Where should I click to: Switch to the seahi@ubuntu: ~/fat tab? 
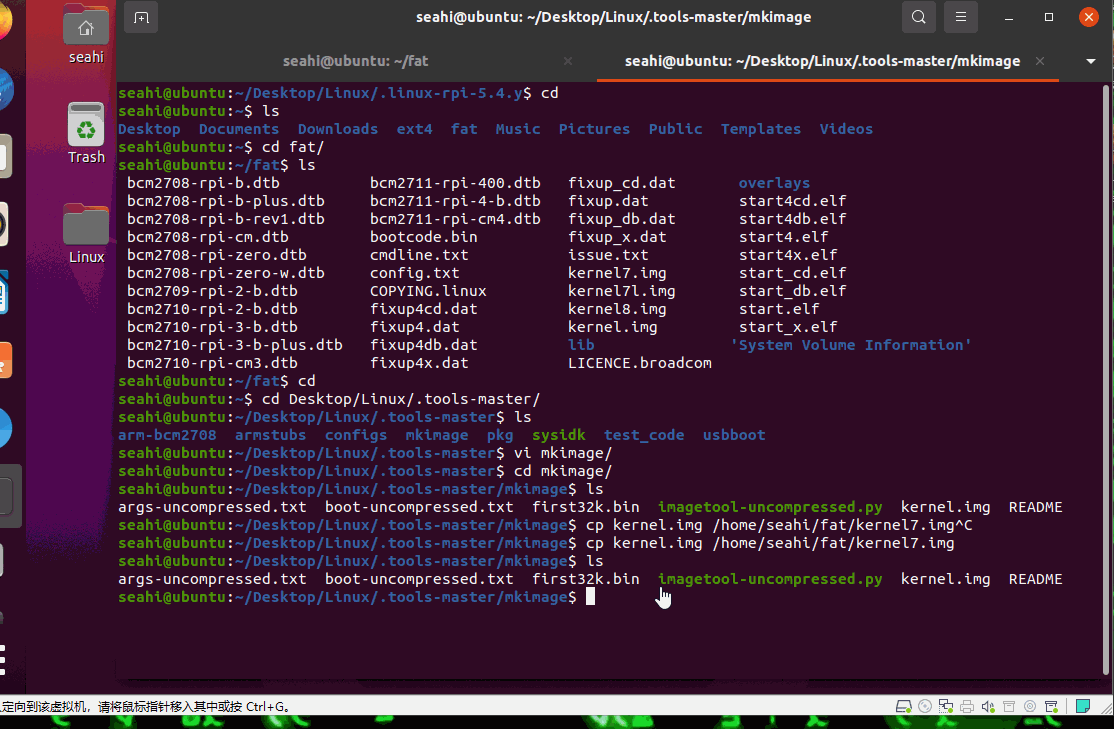click(355, 61)
